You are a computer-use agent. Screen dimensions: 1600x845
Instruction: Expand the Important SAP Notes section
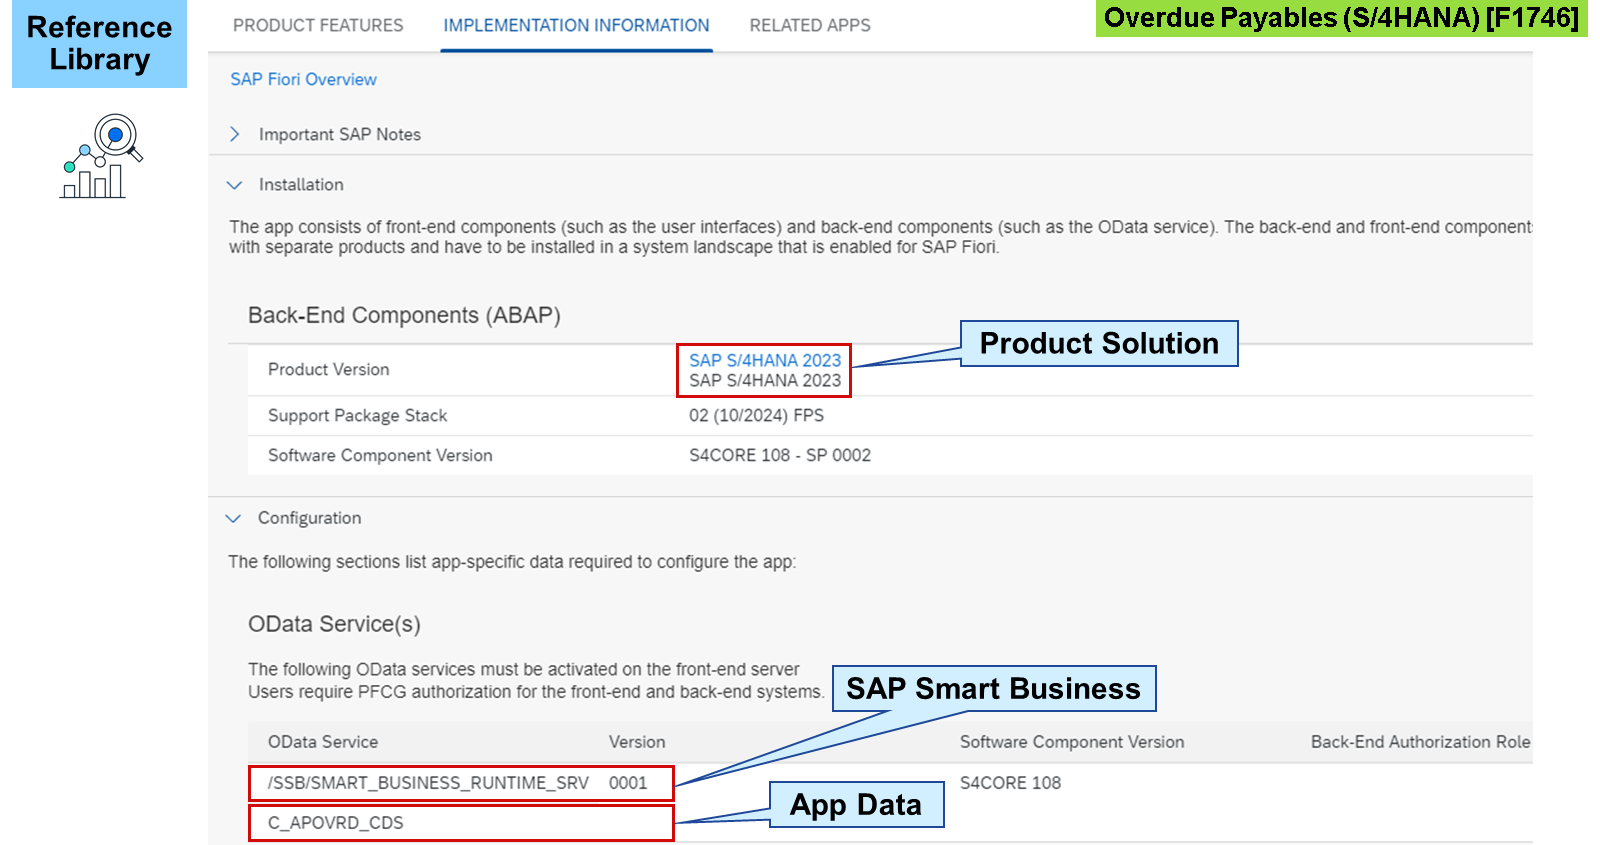(x=235, y=134)
